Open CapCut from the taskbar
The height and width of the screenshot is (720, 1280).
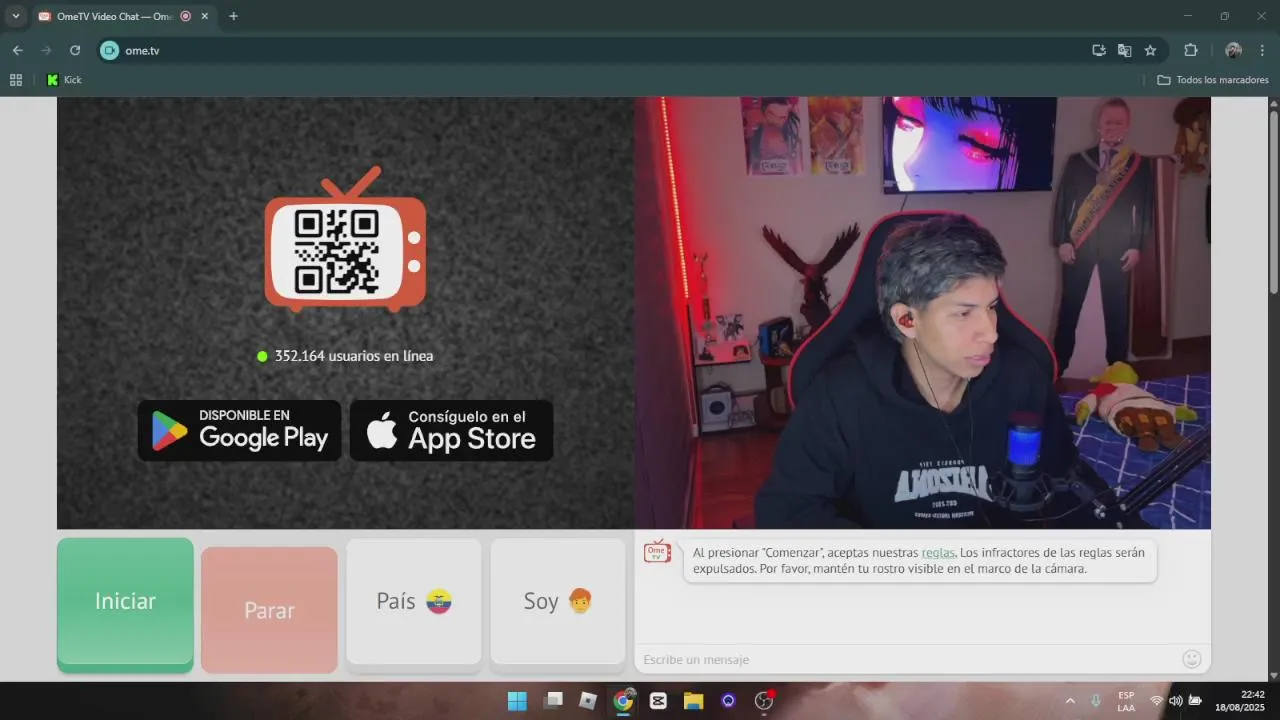click(658, 701)
